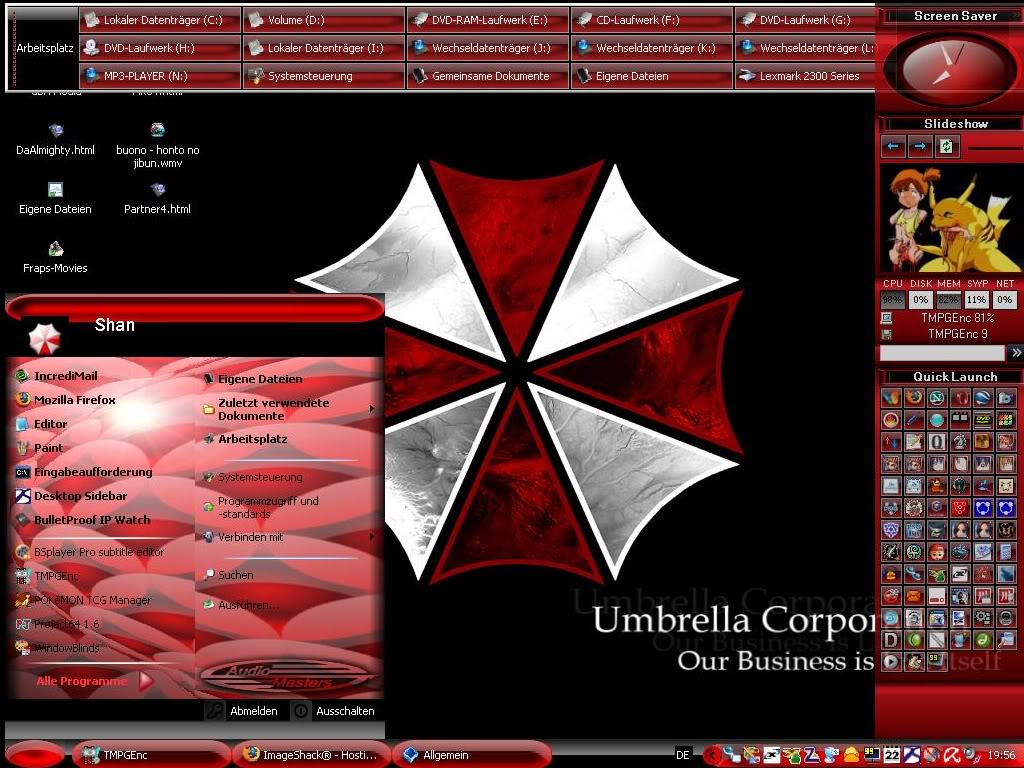Open Alle Programme list
The height and width of the screenshot is (768, 1024).
click(94, 681)
